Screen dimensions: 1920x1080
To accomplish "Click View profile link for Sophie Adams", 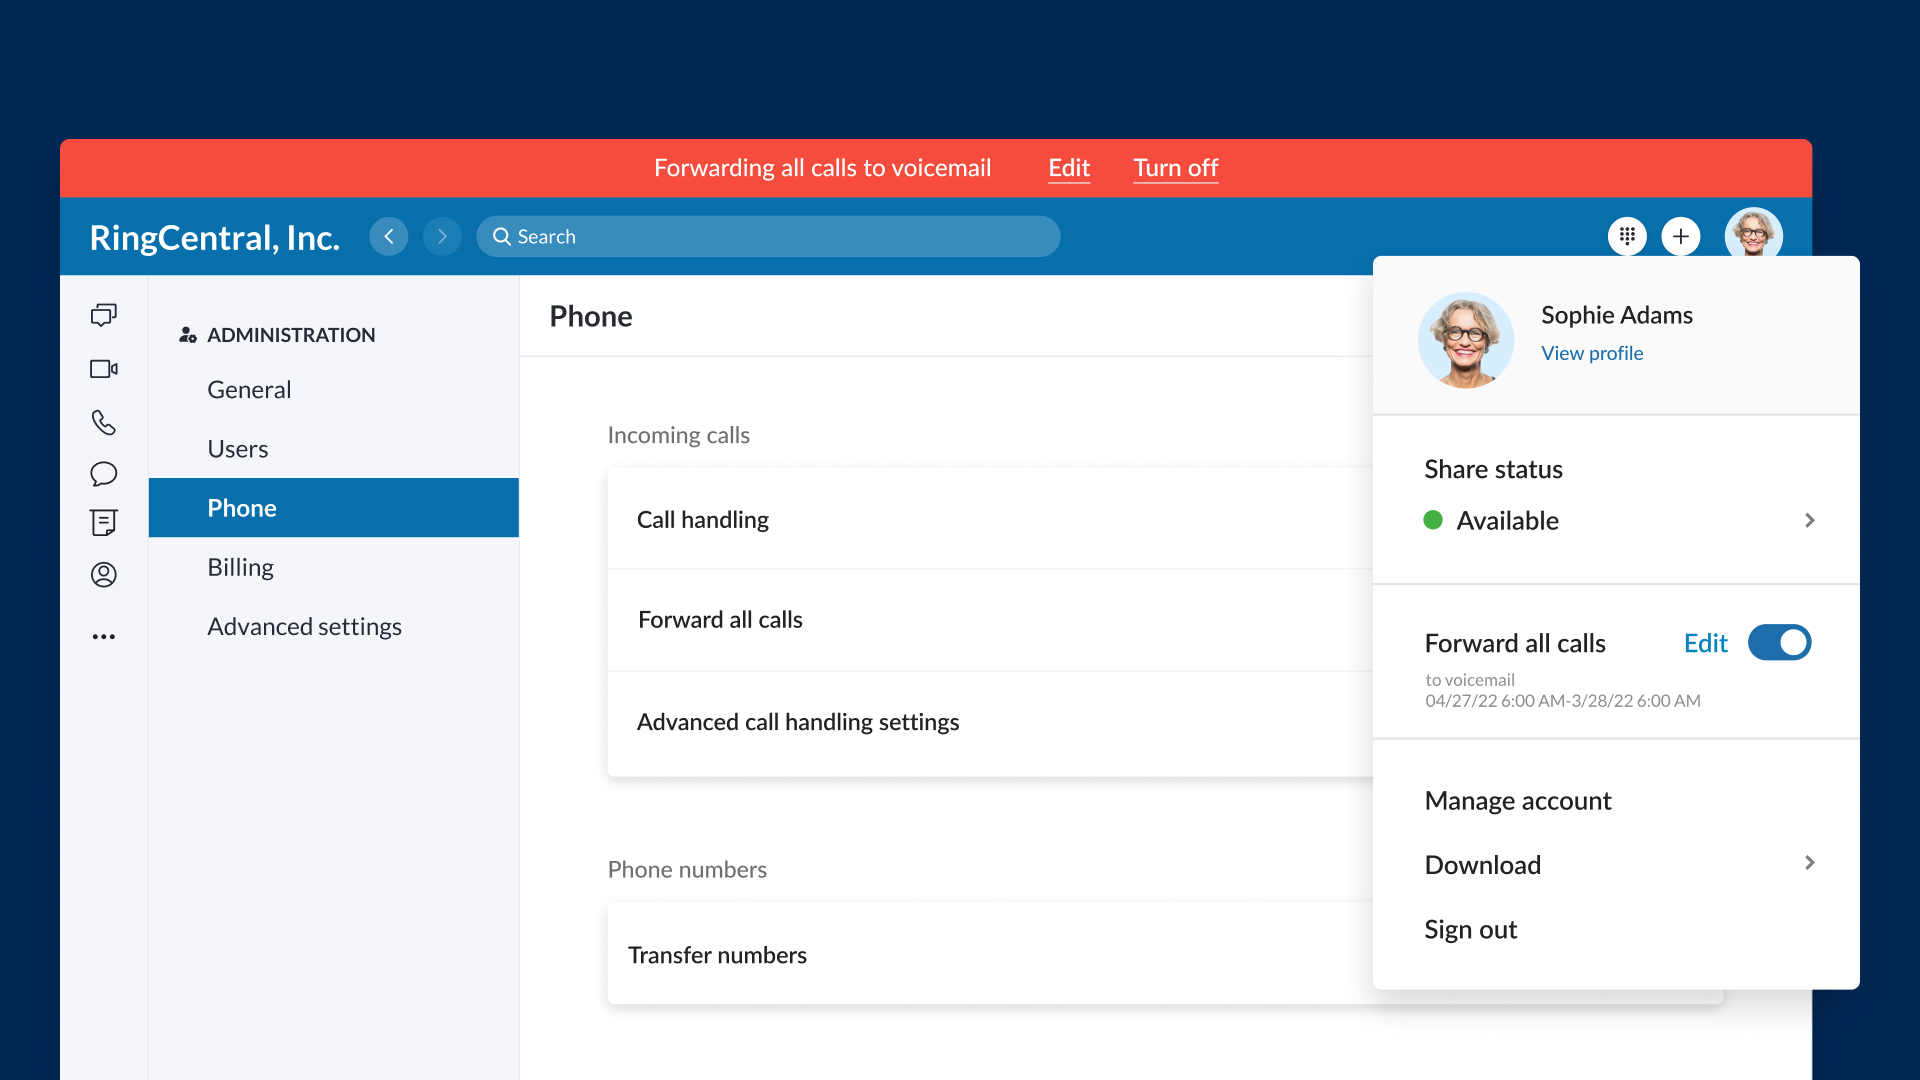I will pos(1590,352).
